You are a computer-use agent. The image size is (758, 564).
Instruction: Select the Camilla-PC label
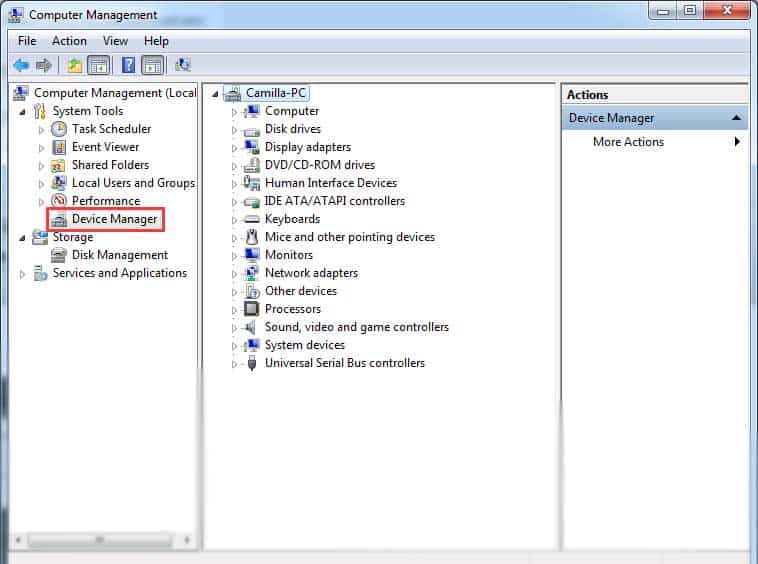coord(276,93)
